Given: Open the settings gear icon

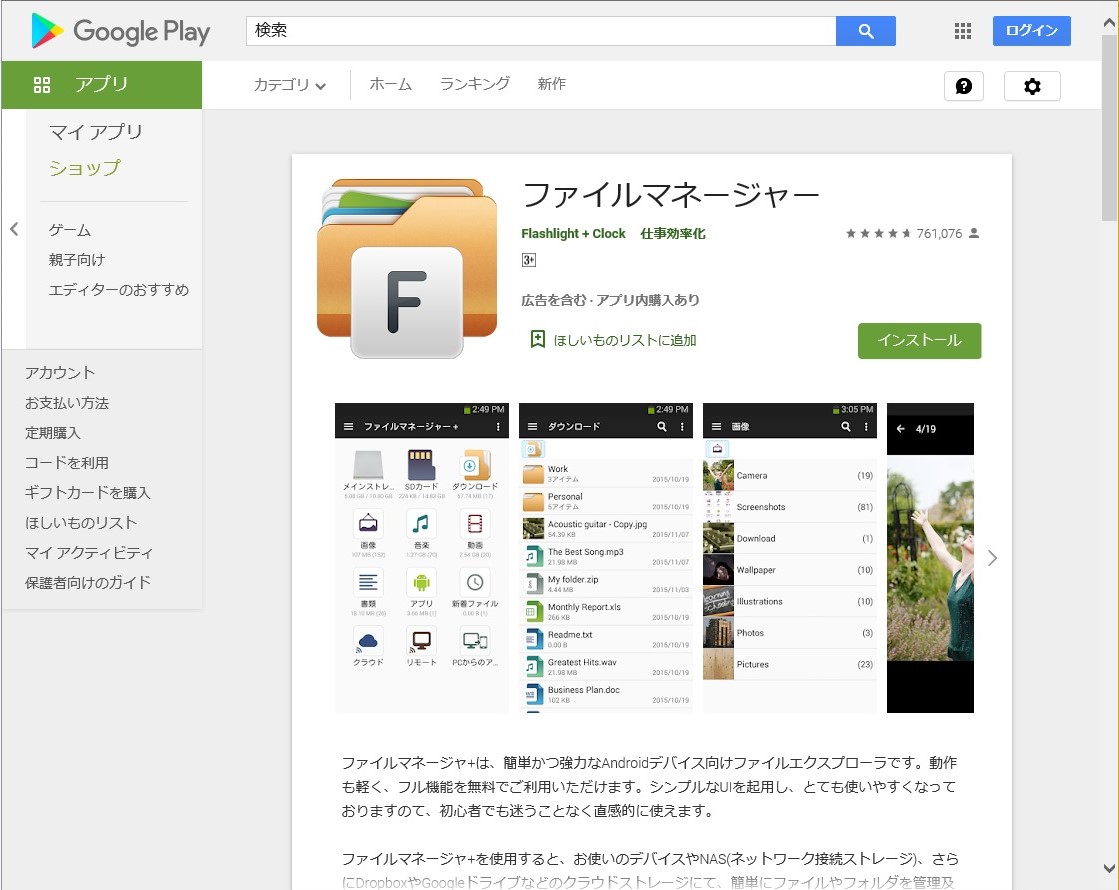Looking at the screenshot, I should click(1032, 86).
